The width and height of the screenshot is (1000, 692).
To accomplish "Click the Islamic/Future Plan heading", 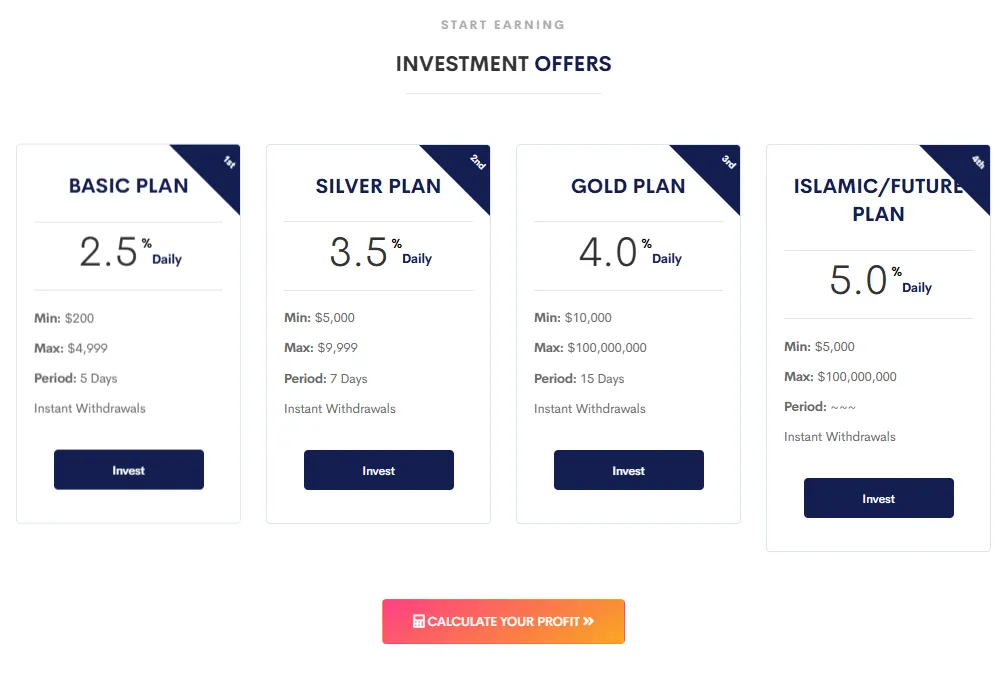I will [878, 200].
